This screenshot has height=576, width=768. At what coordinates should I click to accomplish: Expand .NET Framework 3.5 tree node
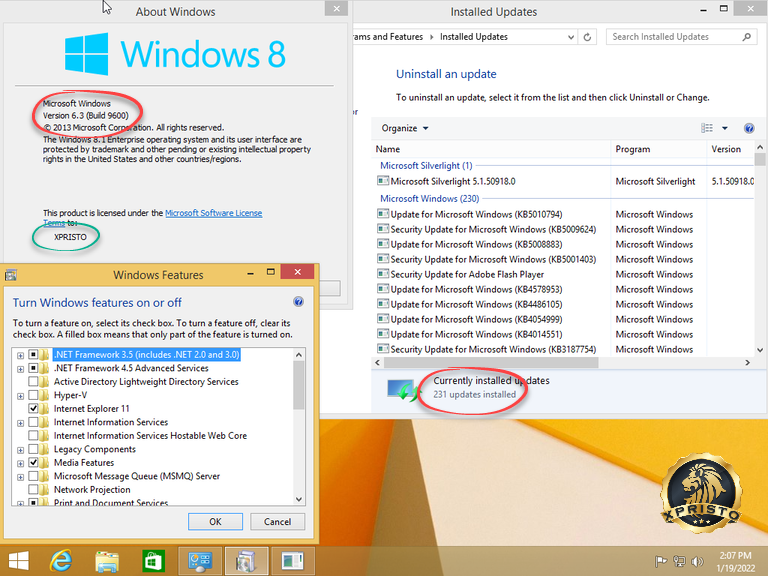(20, 356)
